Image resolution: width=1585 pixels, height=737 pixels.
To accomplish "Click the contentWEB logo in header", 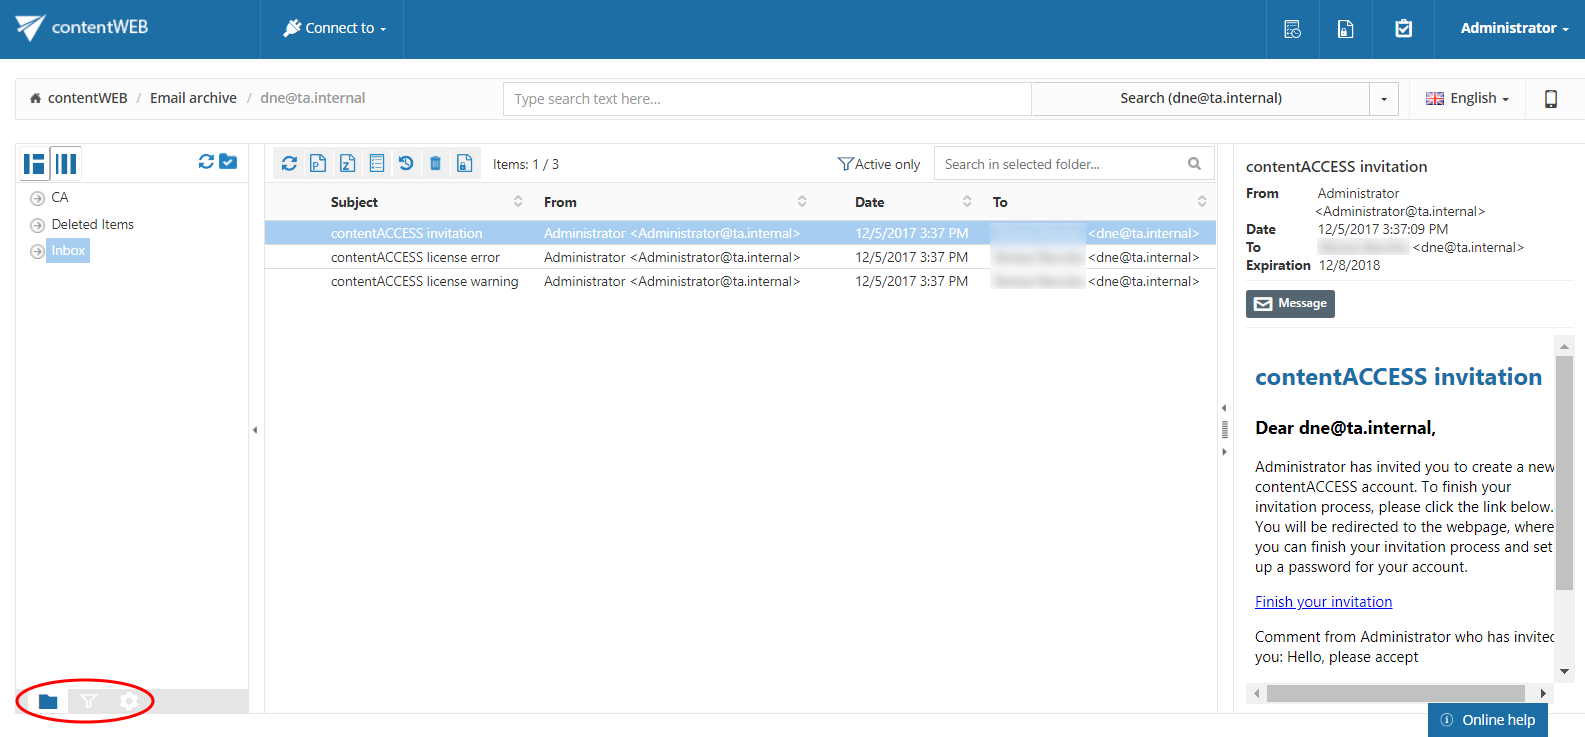I will point(82,28).
